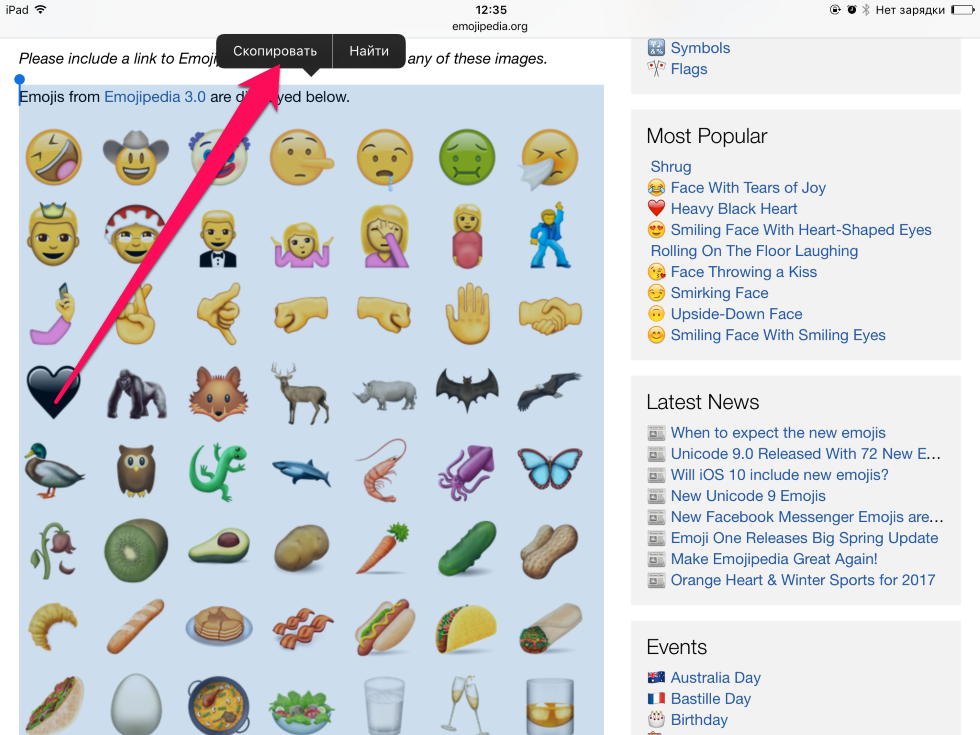
Task: Select the blue butterfly emoji
Action: 550,468
